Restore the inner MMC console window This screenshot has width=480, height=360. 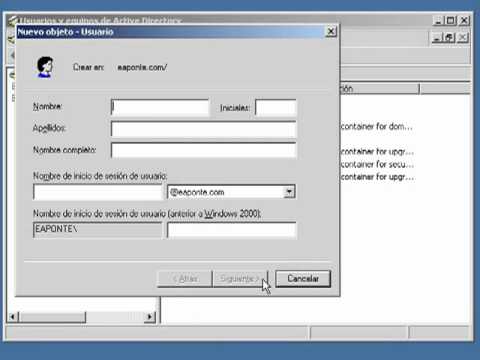pos(450,38)
